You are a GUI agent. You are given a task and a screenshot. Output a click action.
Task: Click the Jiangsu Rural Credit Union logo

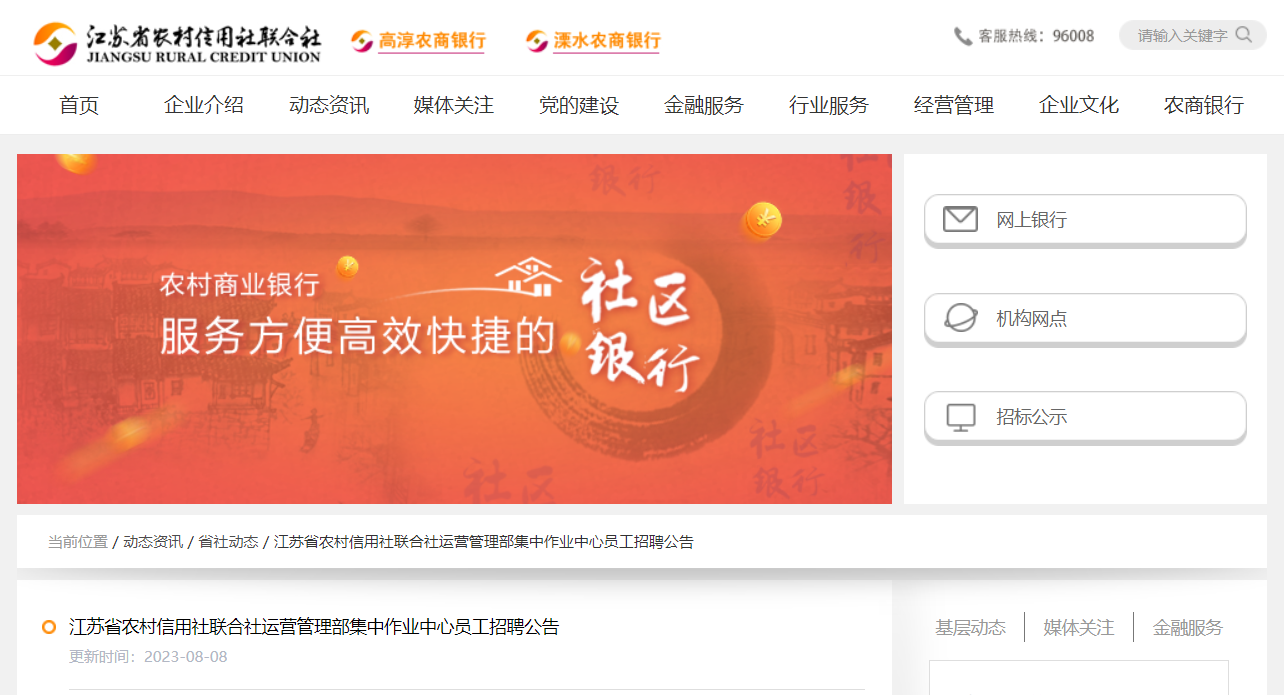(177, 42)
